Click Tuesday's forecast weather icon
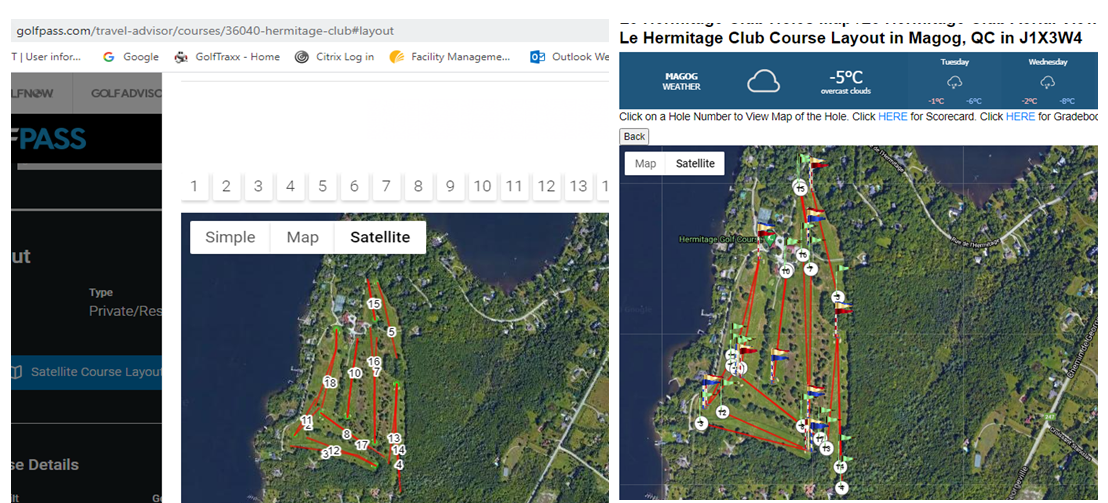The image size is (1108, 503). pyautogui.click(x=954, y=82)
